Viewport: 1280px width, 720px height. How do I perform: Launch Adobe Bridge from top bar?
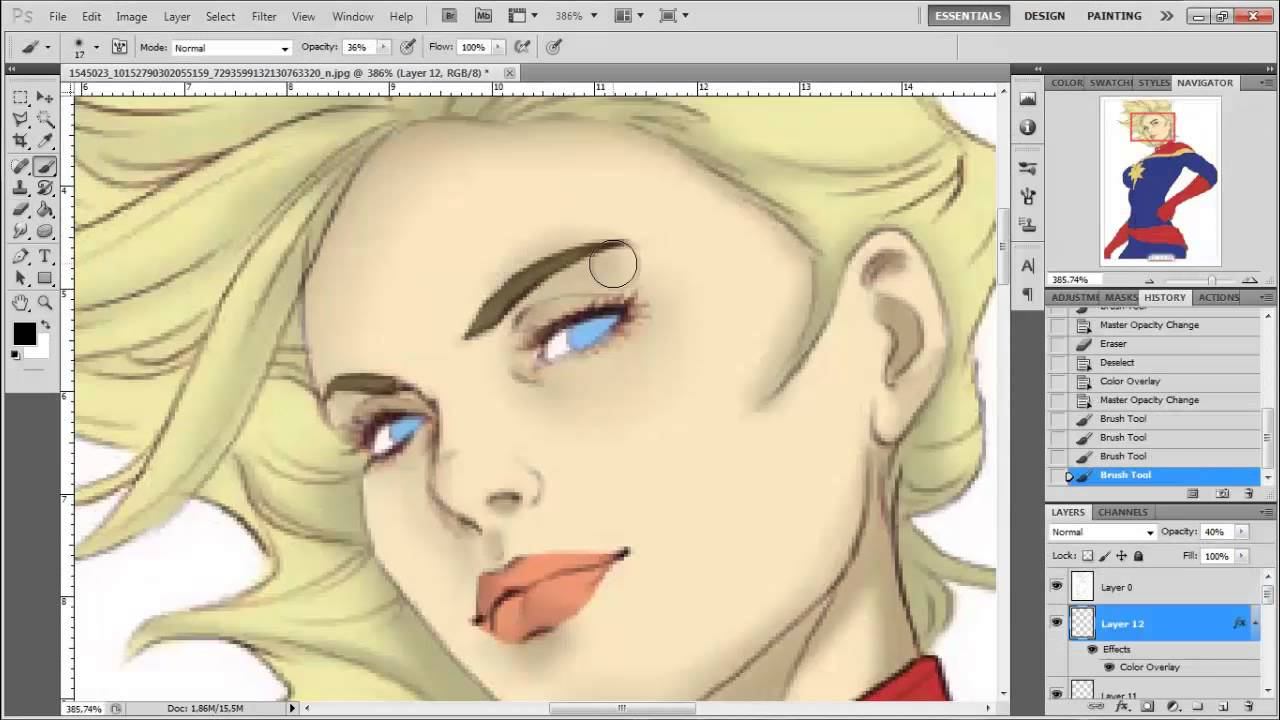450,16
